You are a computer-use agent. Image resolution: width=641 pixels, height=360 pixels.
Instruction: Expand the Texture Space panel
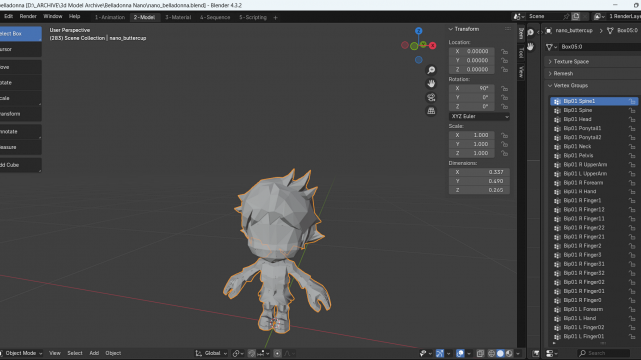coord(550,62)
